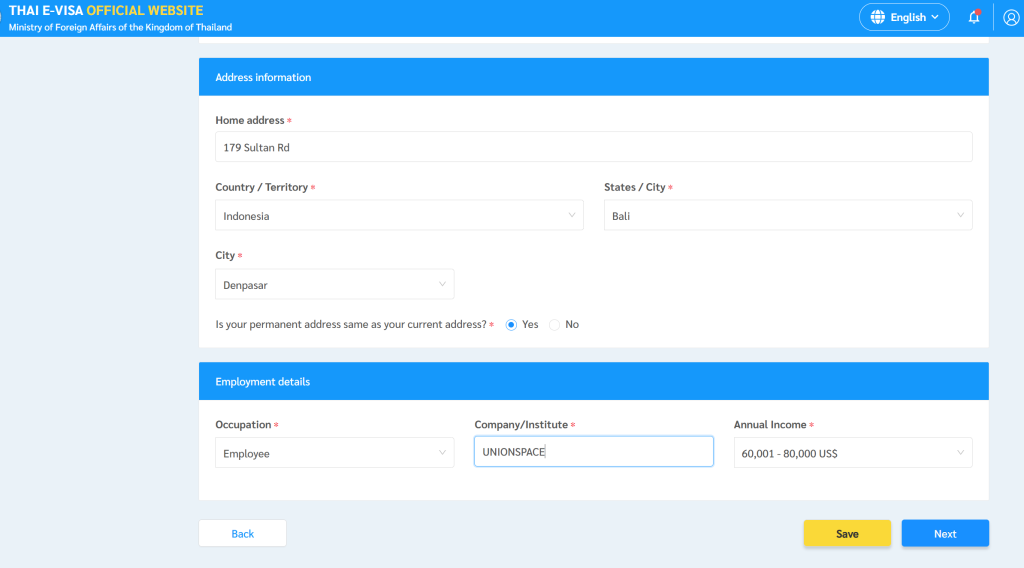Open the Country / Territory dropdown

tap(399, 215)
